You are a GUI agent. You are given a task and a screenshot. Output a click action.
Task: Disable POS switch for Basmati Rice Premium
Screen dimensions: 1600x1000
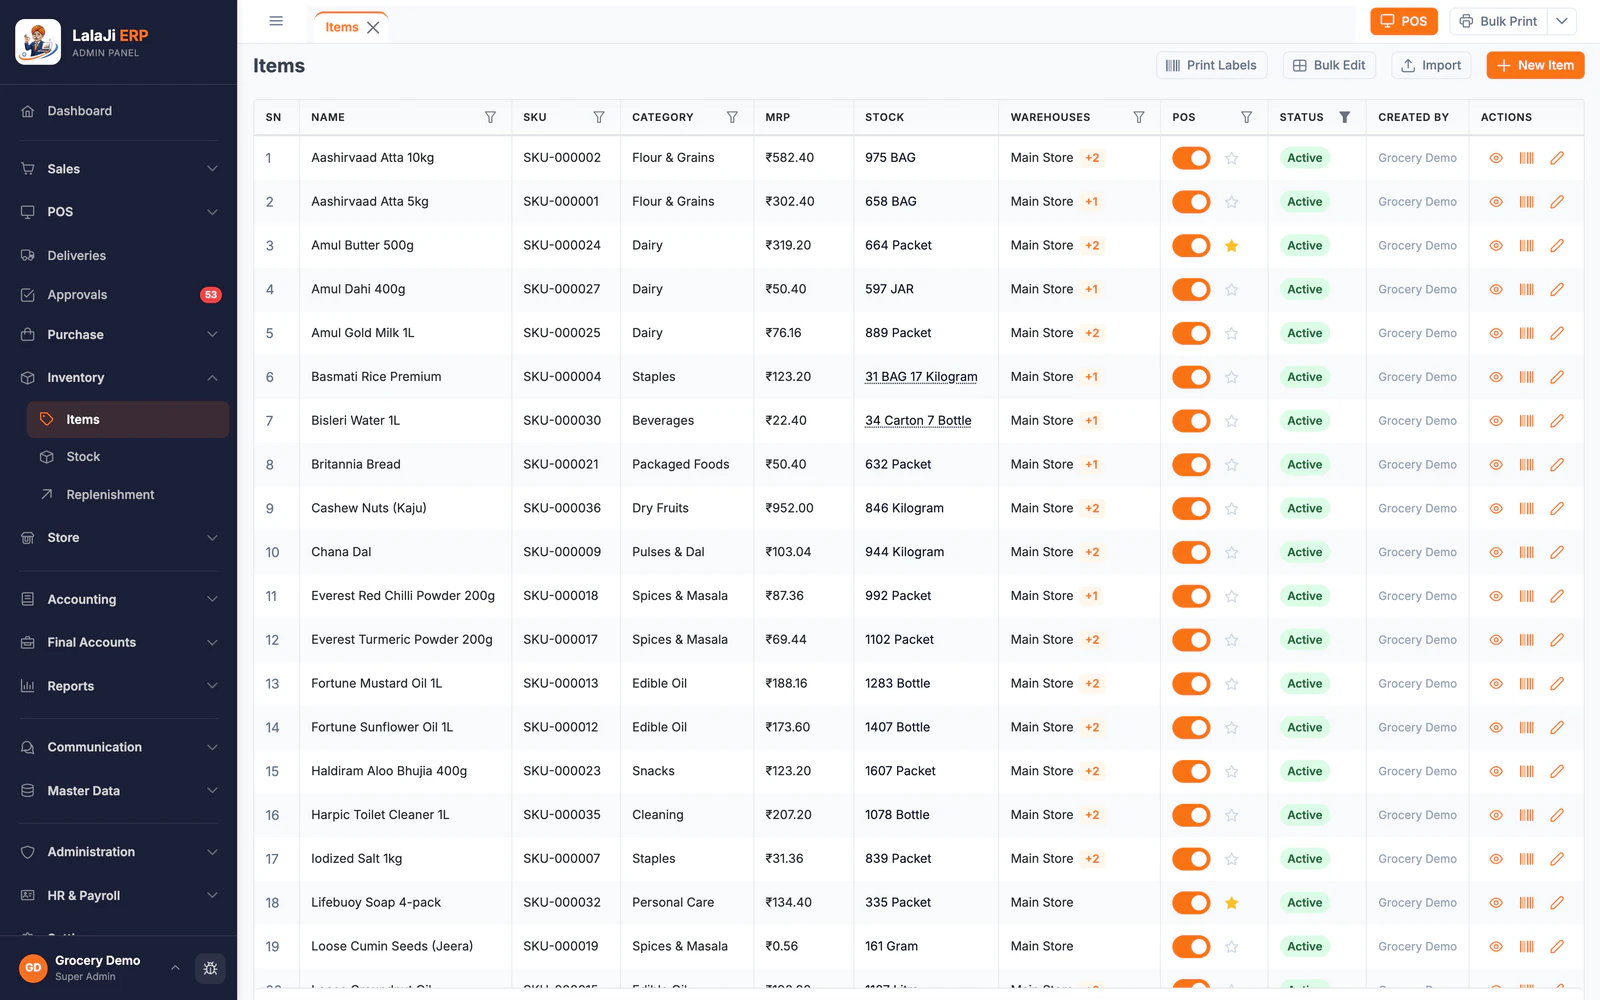[1191, 377]
